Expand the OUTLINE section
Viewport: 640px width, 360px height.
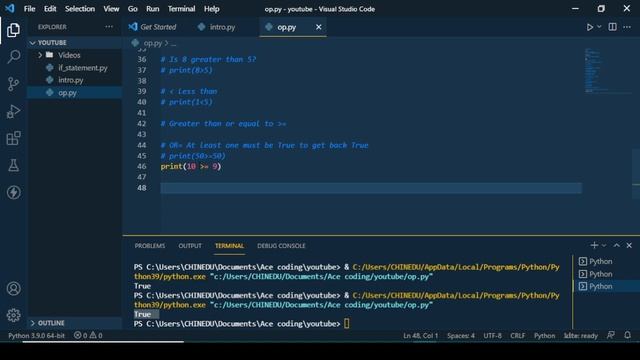48,323
